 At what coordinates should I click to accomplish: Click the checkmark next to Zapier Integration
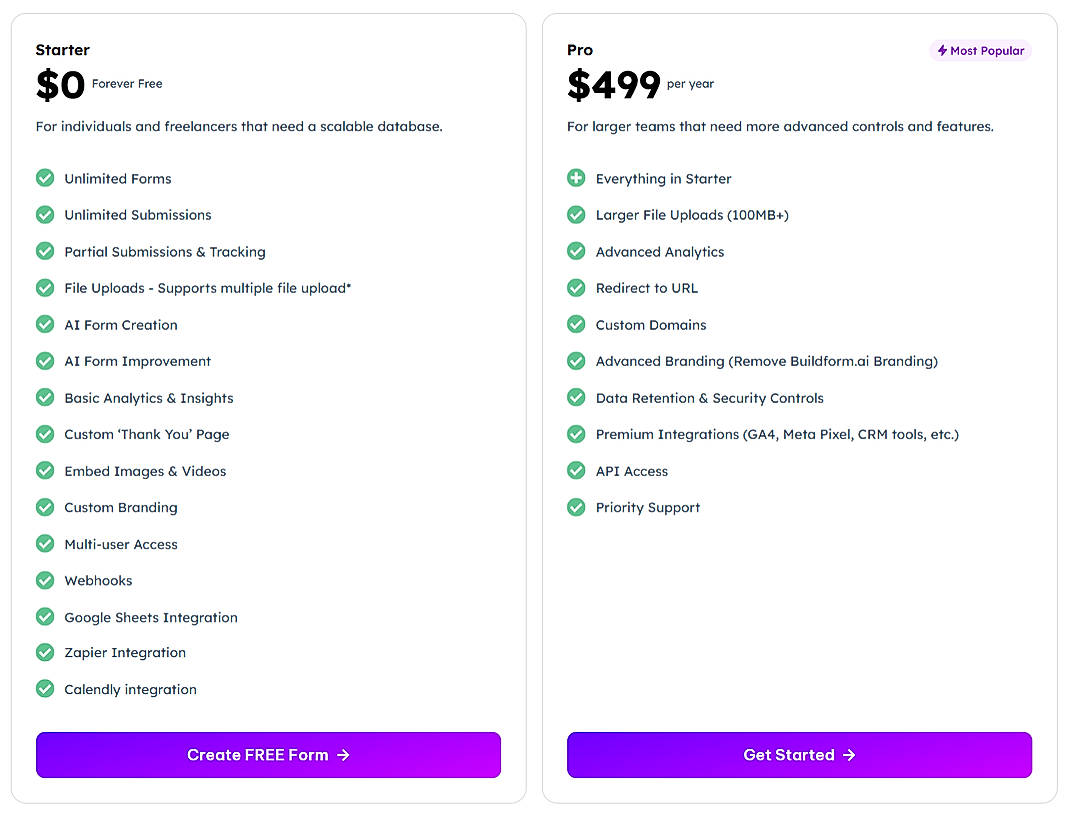[x=45, y=653]
